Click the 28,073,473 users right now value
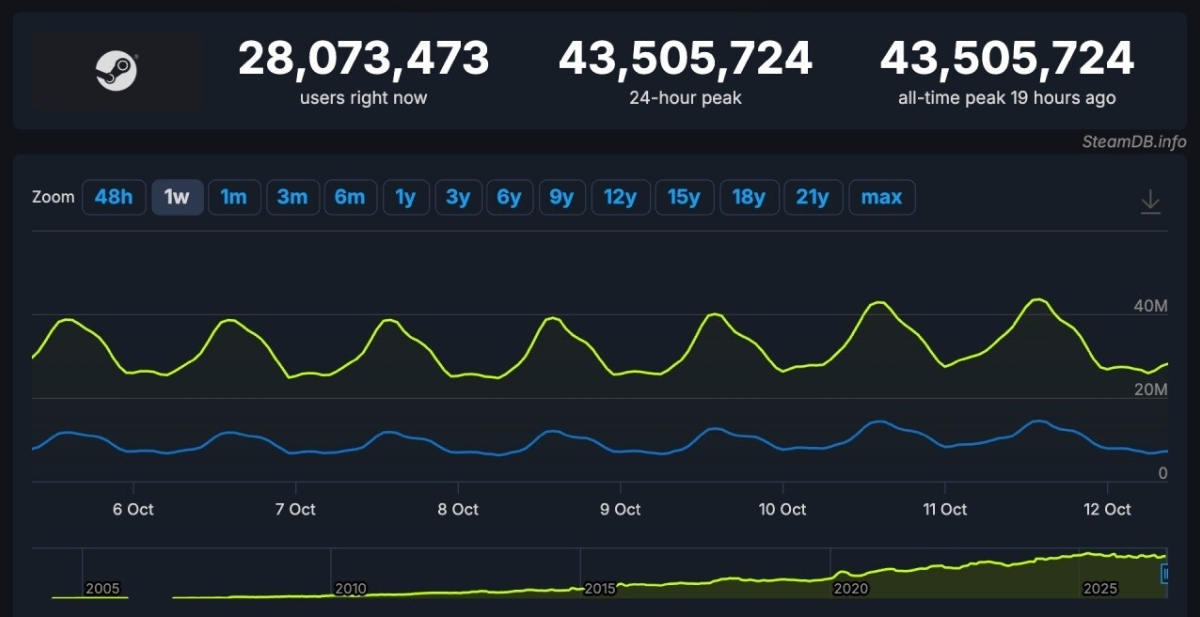 coord(363,59)
